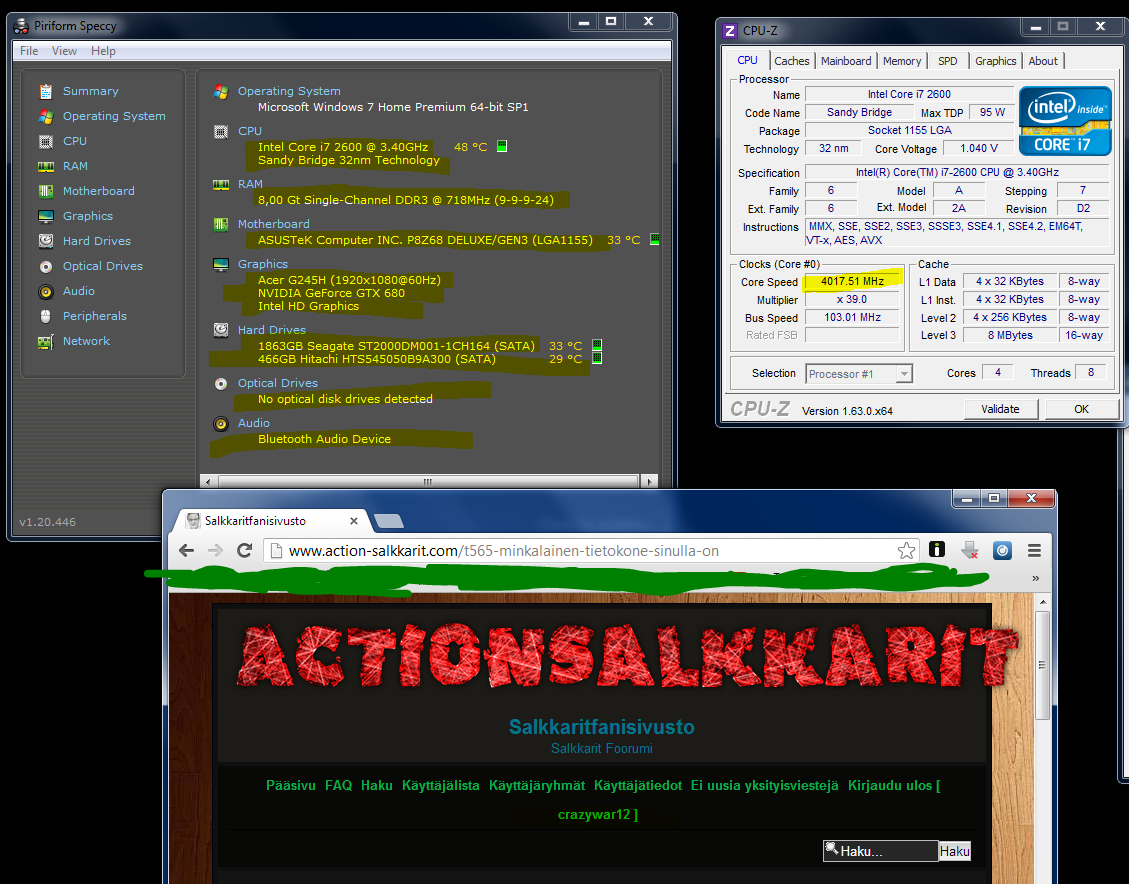Click the Summary icon in Speccy sidebar
Viewport: 1129px width, 884px height.
pos(46,91)
